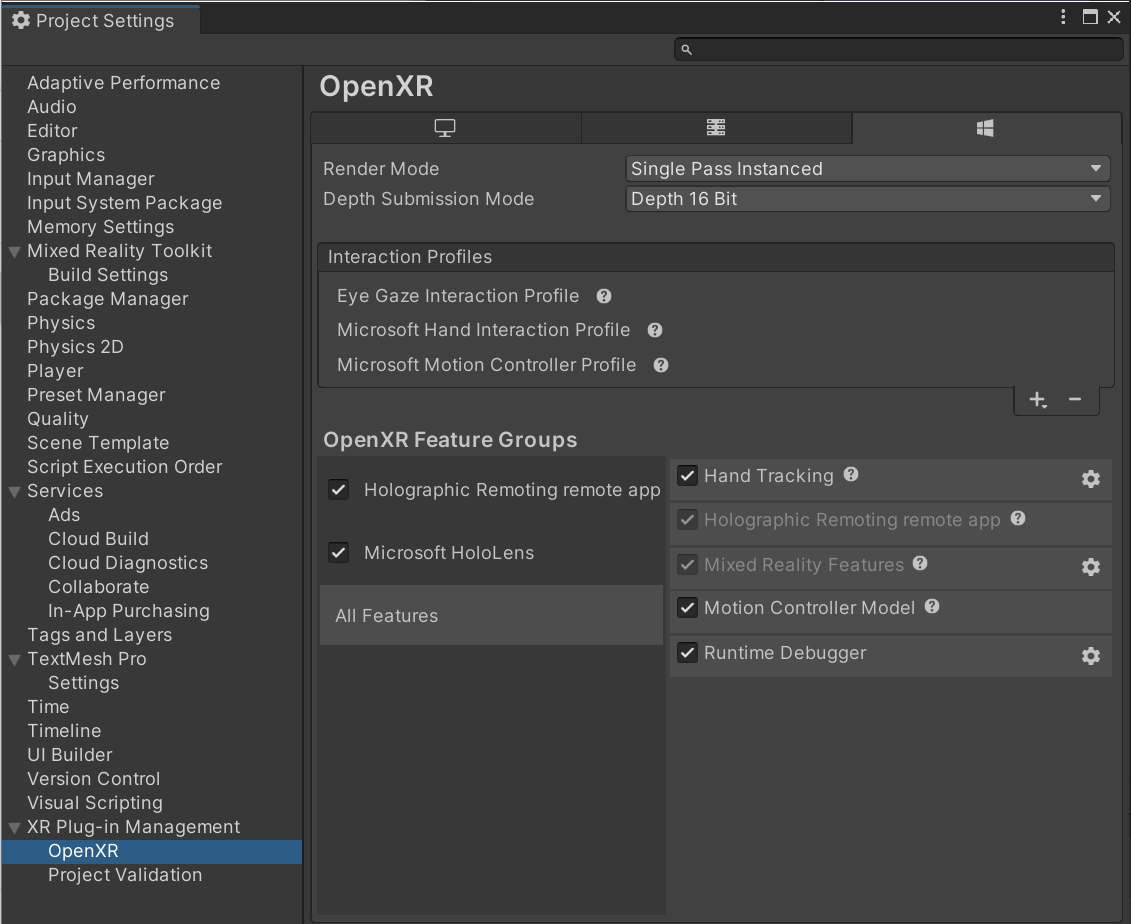Open TextMesh Pro Settings item
This screenshot has height=924, width=1131.
point(84,682)
